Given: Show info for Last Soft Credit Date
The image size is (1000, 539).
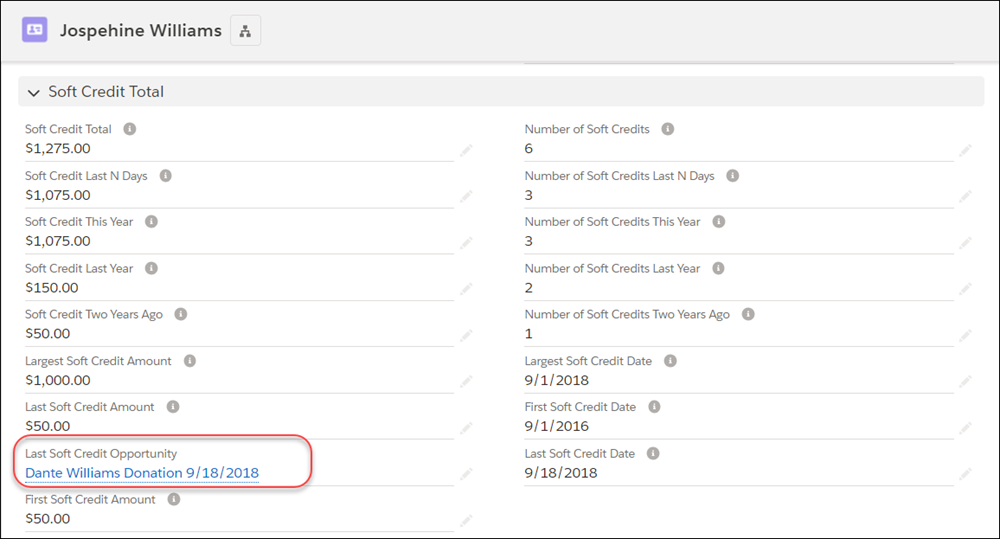Looking at the screenshot, I should [x=653, y=453].
